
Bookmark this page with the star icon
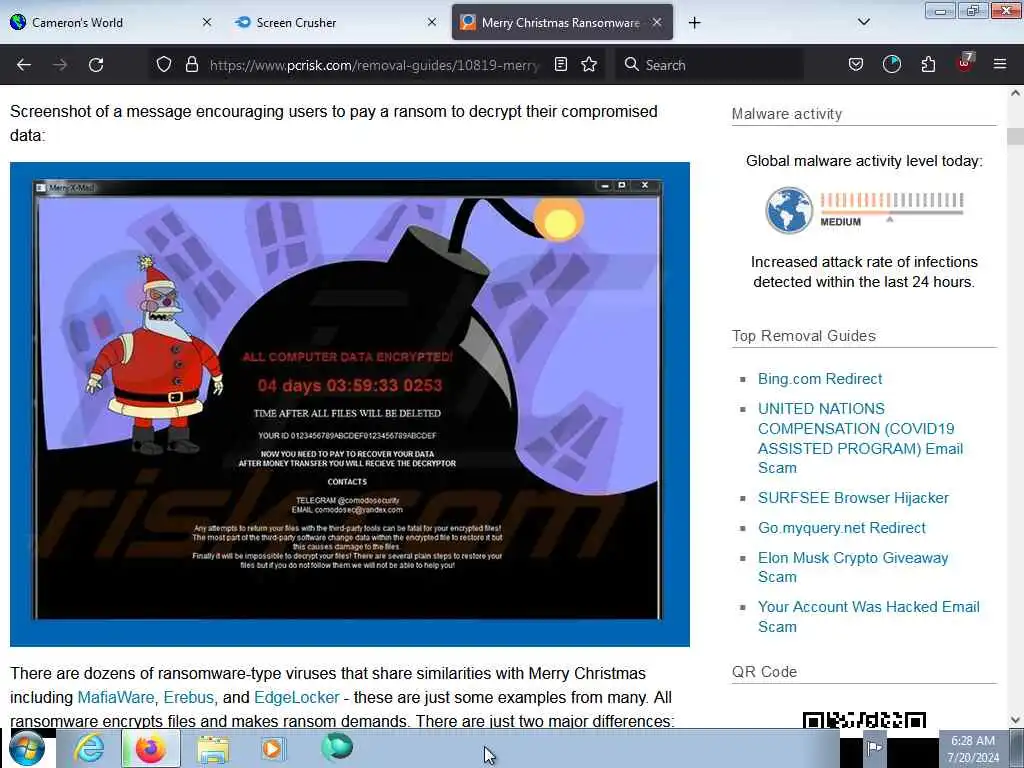589,64
